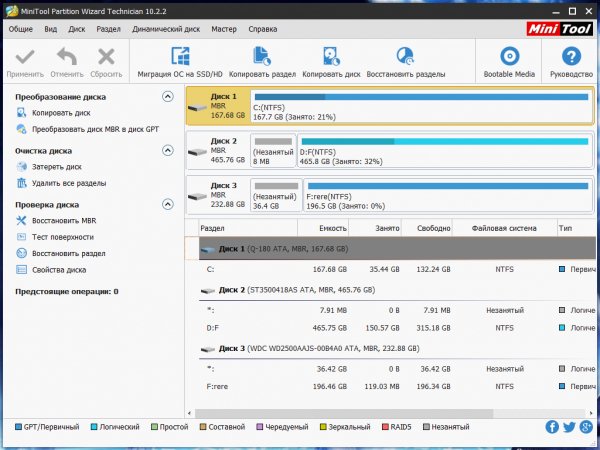The height and width of the screenshot is (450, 600).
Task: Start the Восстановить разделы tool
Action: click(406, 62)
